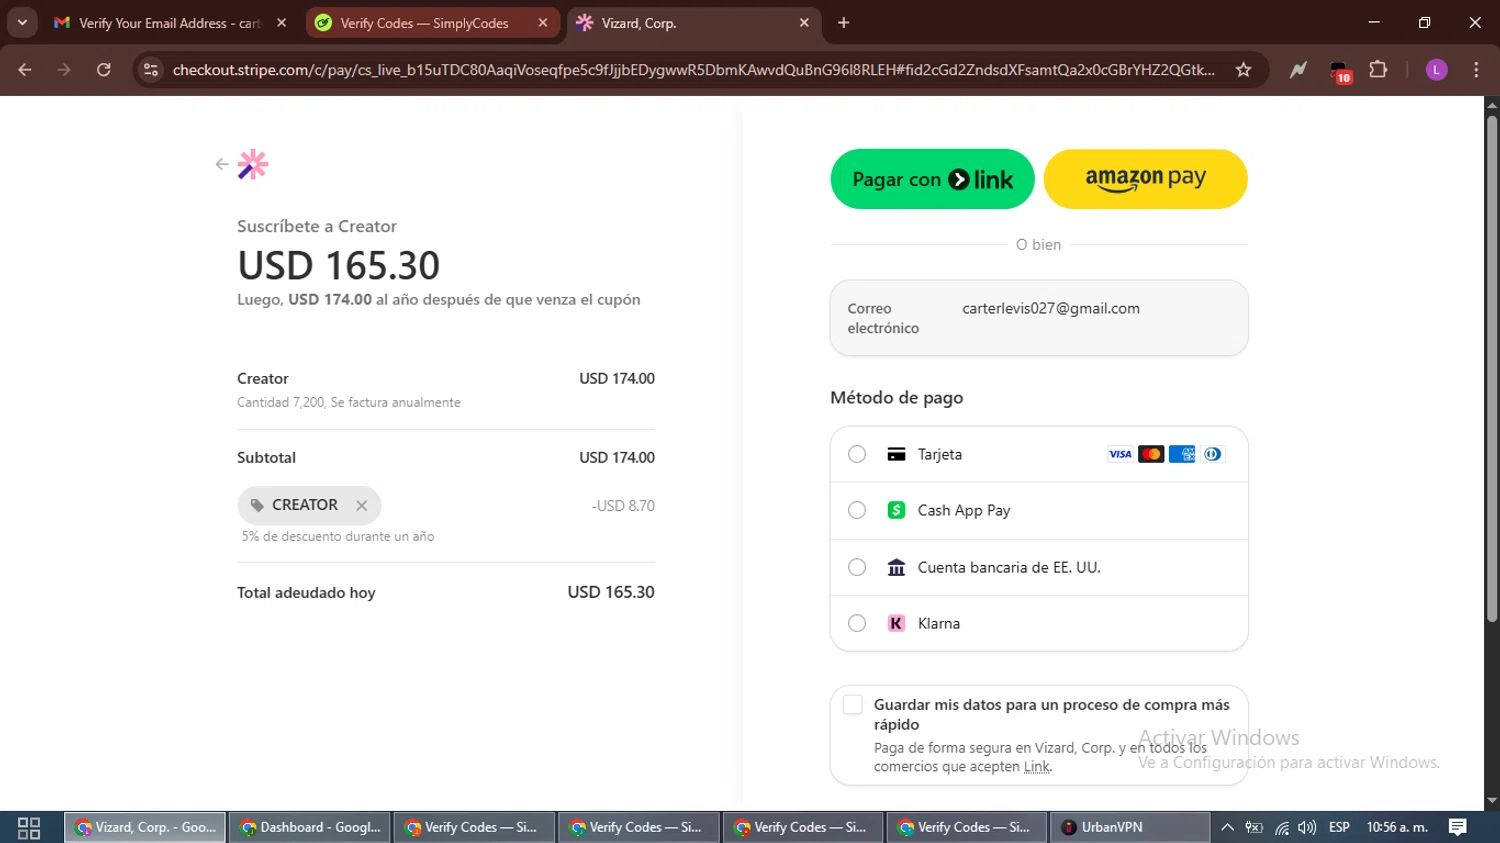1500x843 pixels.
Task: Open the Link hyperlink in save-info text
Action: [1037, 767]
